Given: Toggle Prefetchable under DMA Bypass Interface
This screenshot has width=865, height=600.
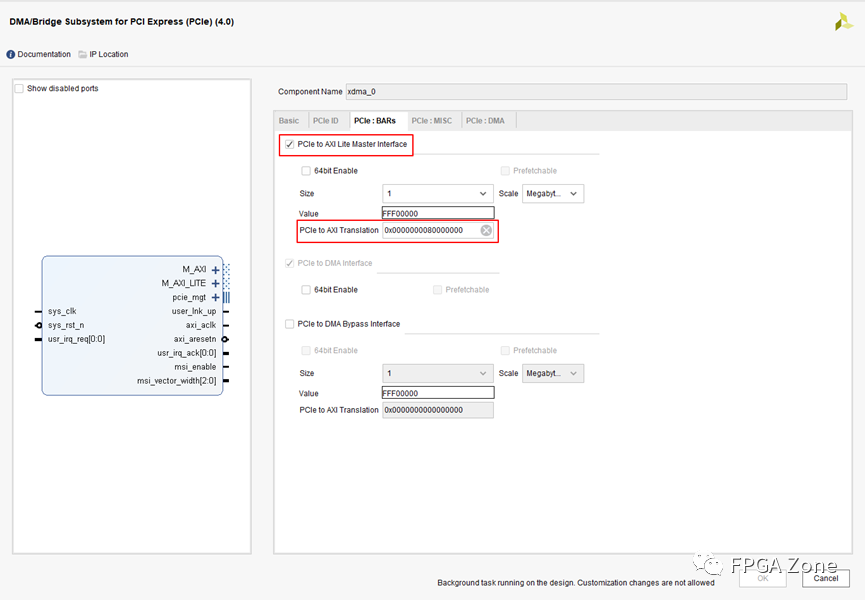Looking at the screenshot, I should (505, 351).
